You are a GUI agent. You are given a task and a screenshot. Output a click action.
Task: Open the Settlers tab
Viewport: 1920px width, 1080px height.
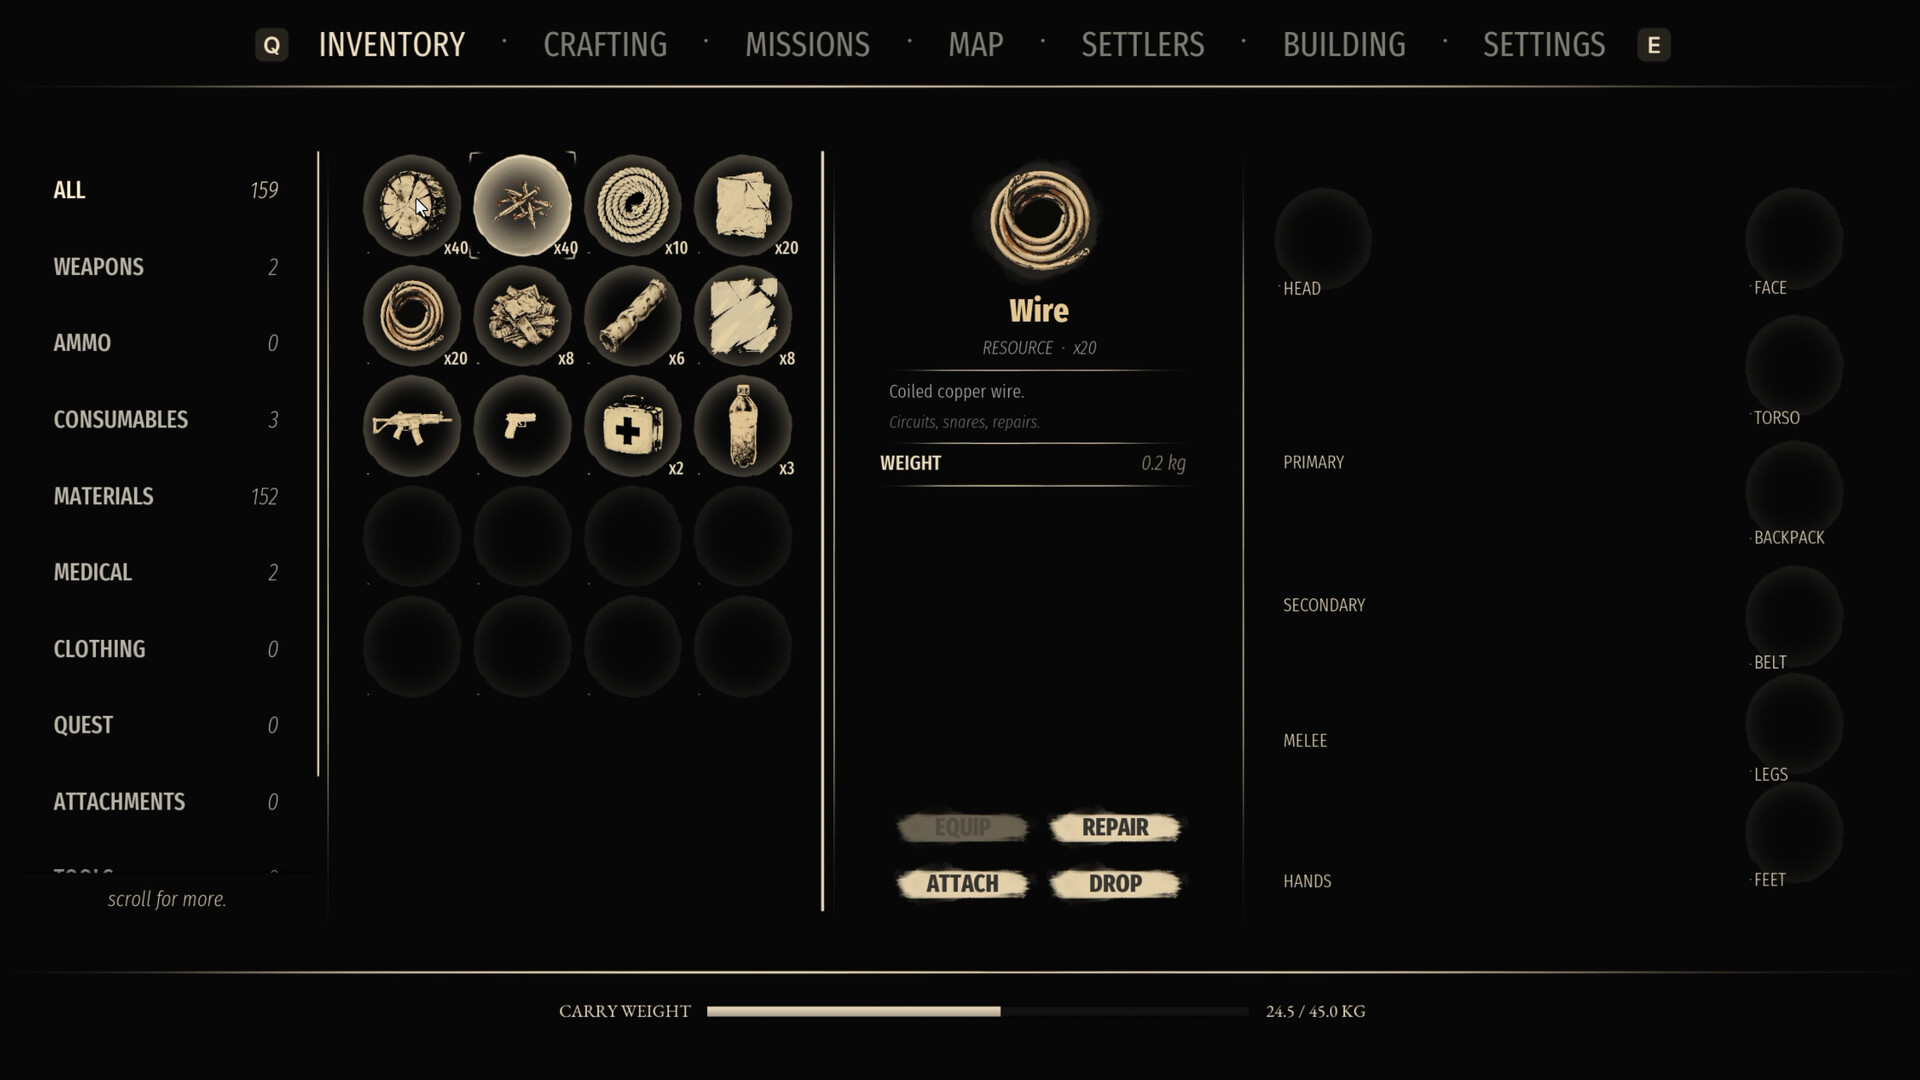tap(1143, 45)
